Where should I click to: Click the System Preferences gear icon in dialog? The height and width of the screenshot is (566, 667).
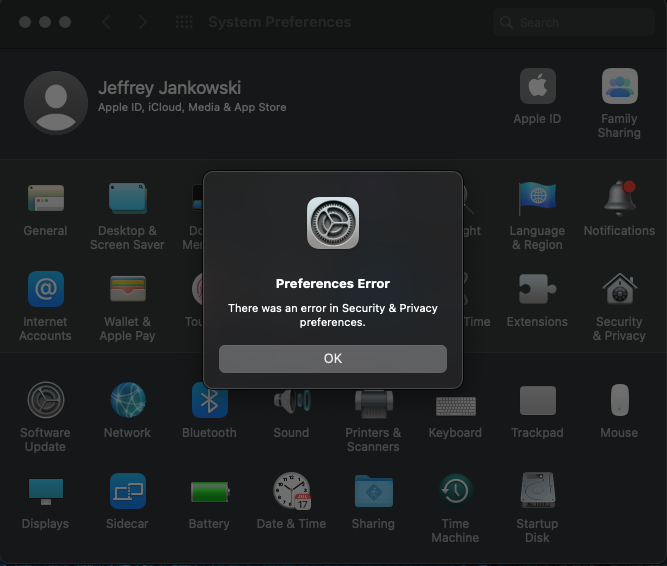[x=333, y=223]
